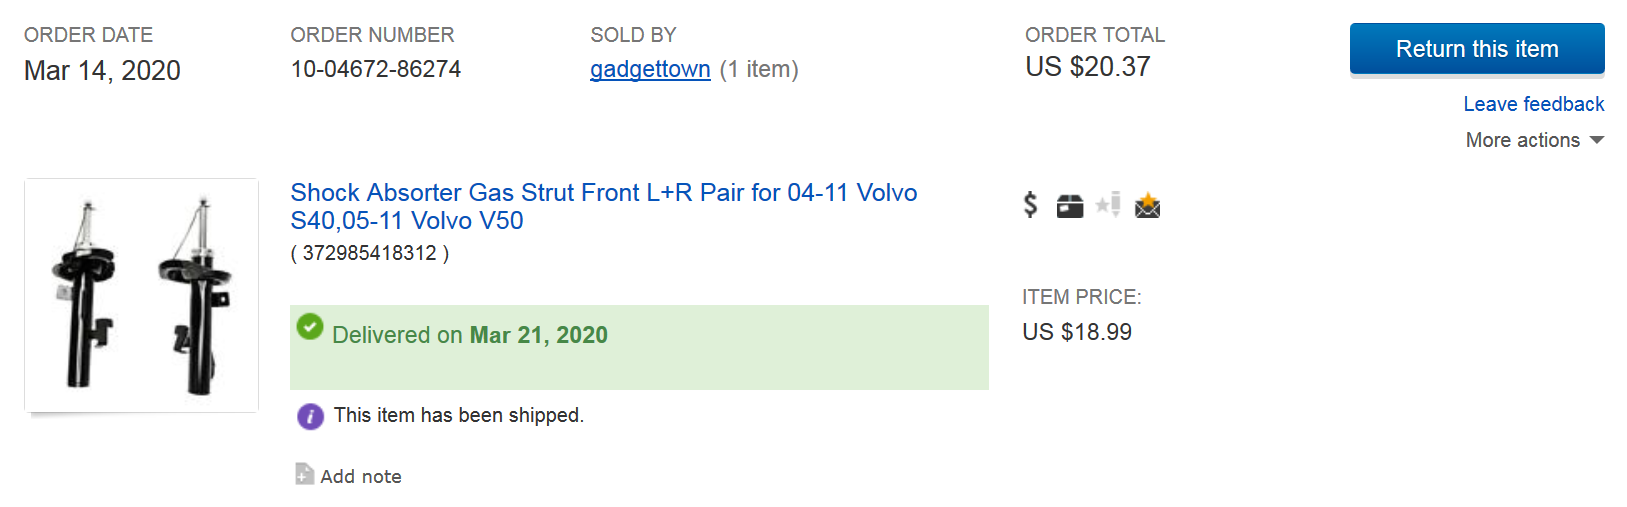Open the Leave feedback link
The height and width of the screenshot is (507, 1627).
1533,104
